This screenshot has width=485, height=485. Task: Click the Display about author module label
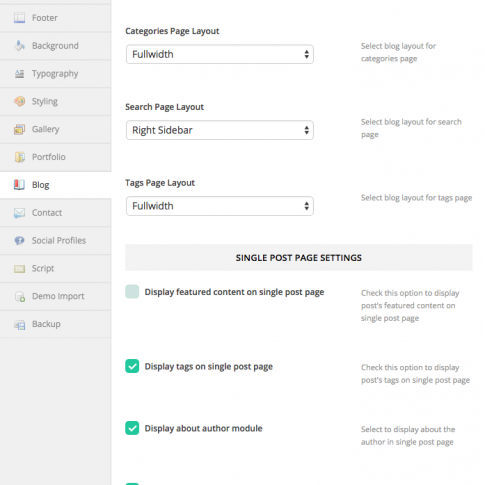point(203,428)
